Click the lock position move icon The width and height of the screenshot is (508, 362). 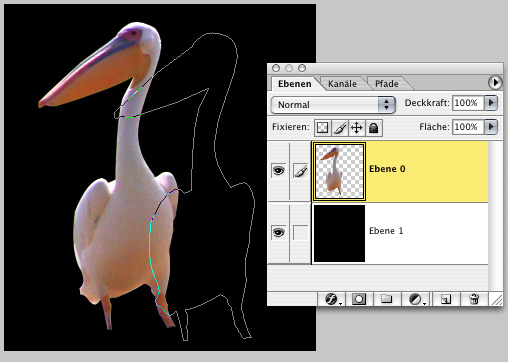point(357,128)
